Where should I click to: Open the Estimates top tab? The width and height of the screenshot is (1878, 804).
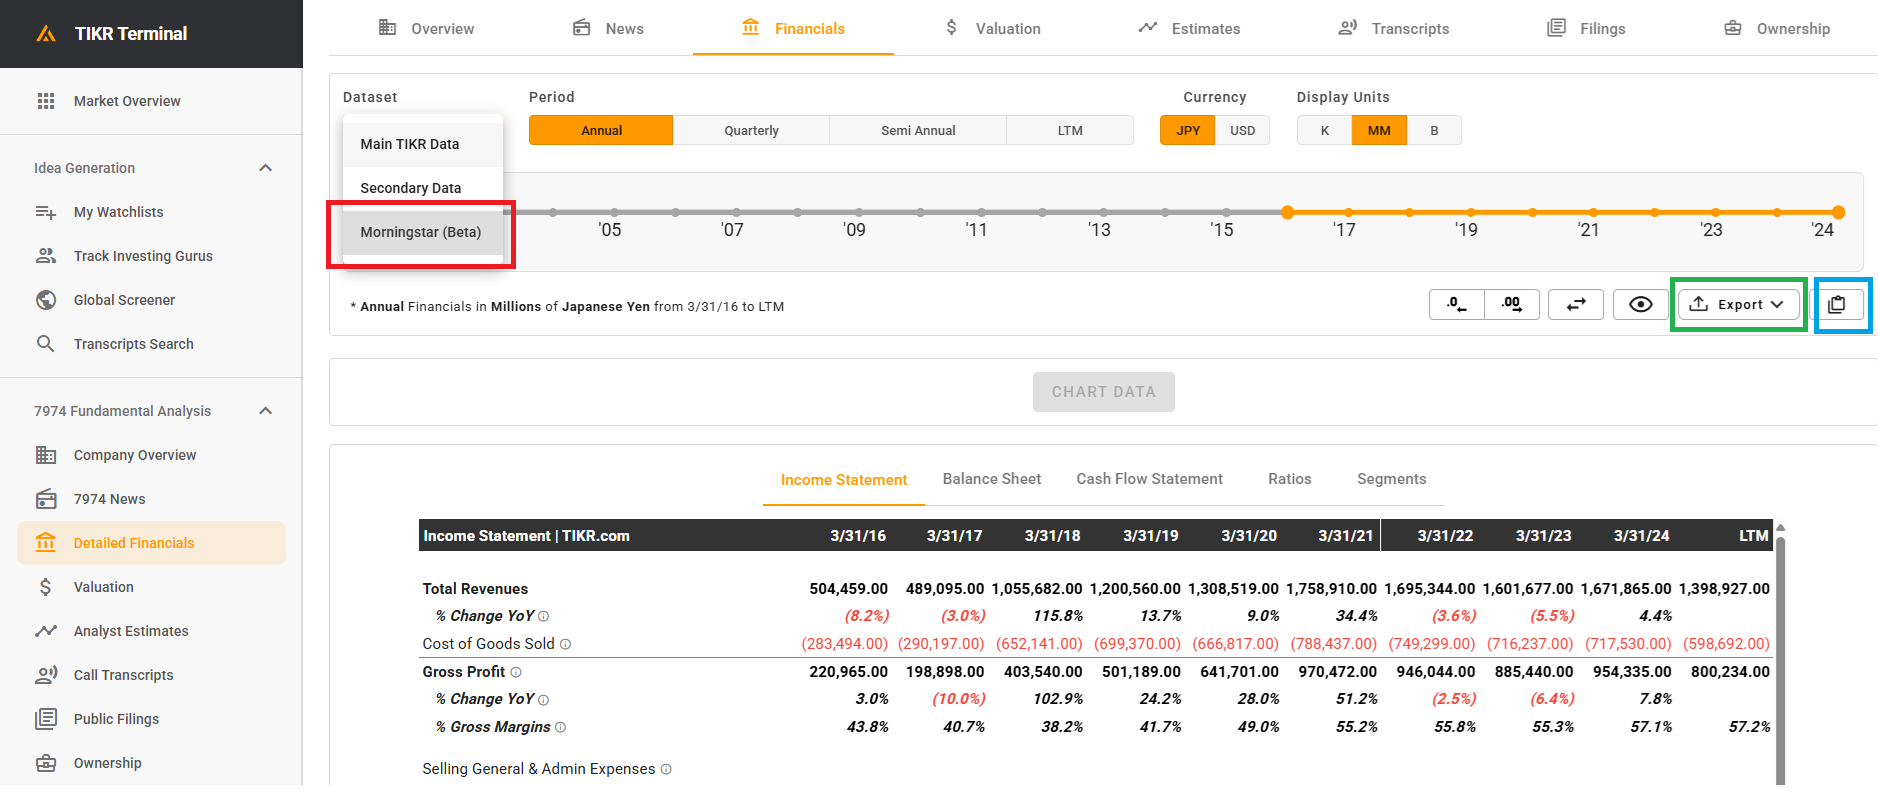coord(1189,29)
